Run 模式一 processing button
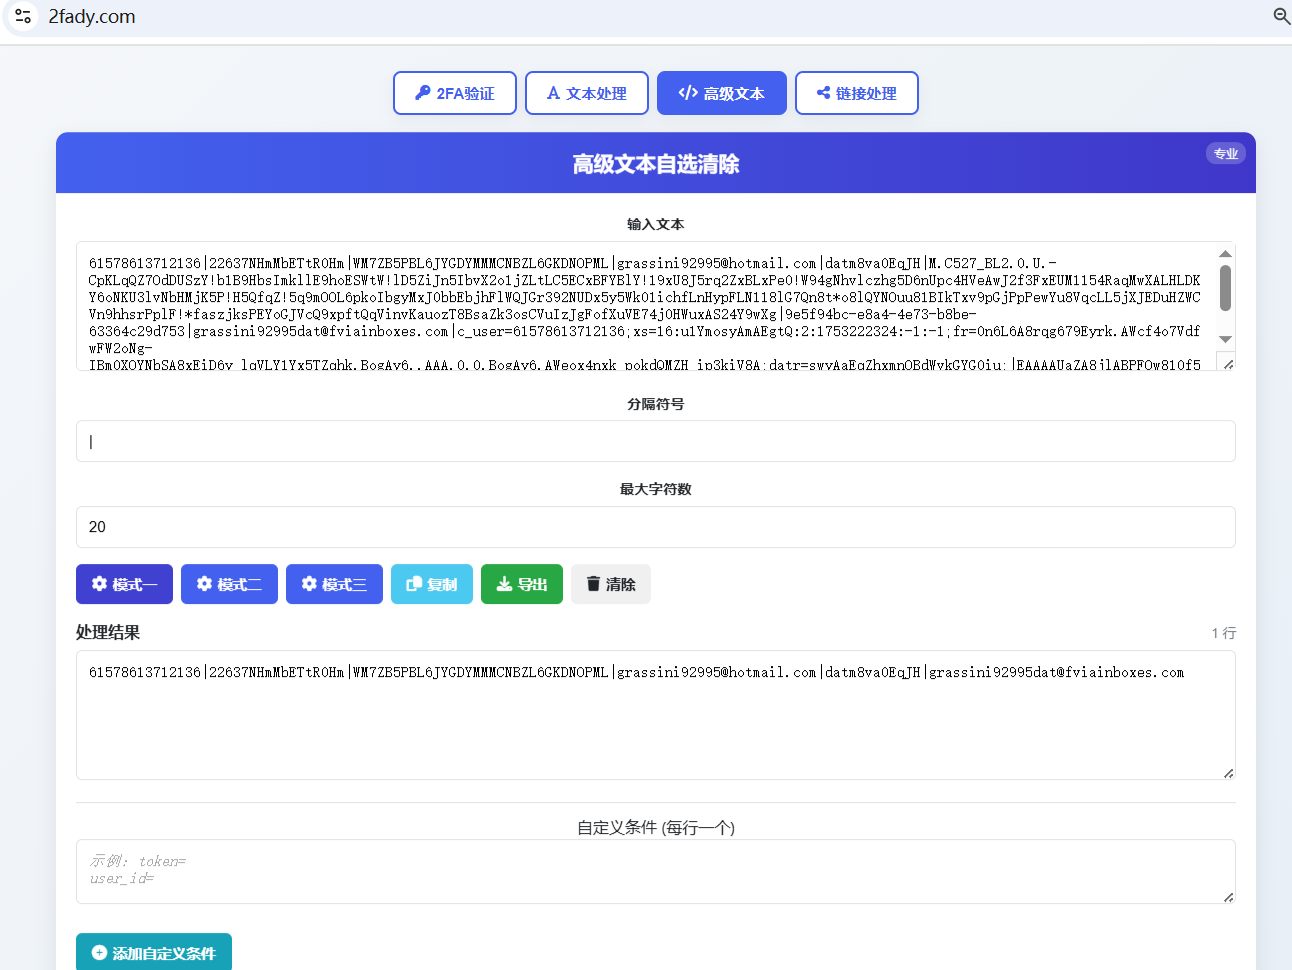The width and height of the screenshot is (1292, 970). pyautogui.click(x=124, y=584)
